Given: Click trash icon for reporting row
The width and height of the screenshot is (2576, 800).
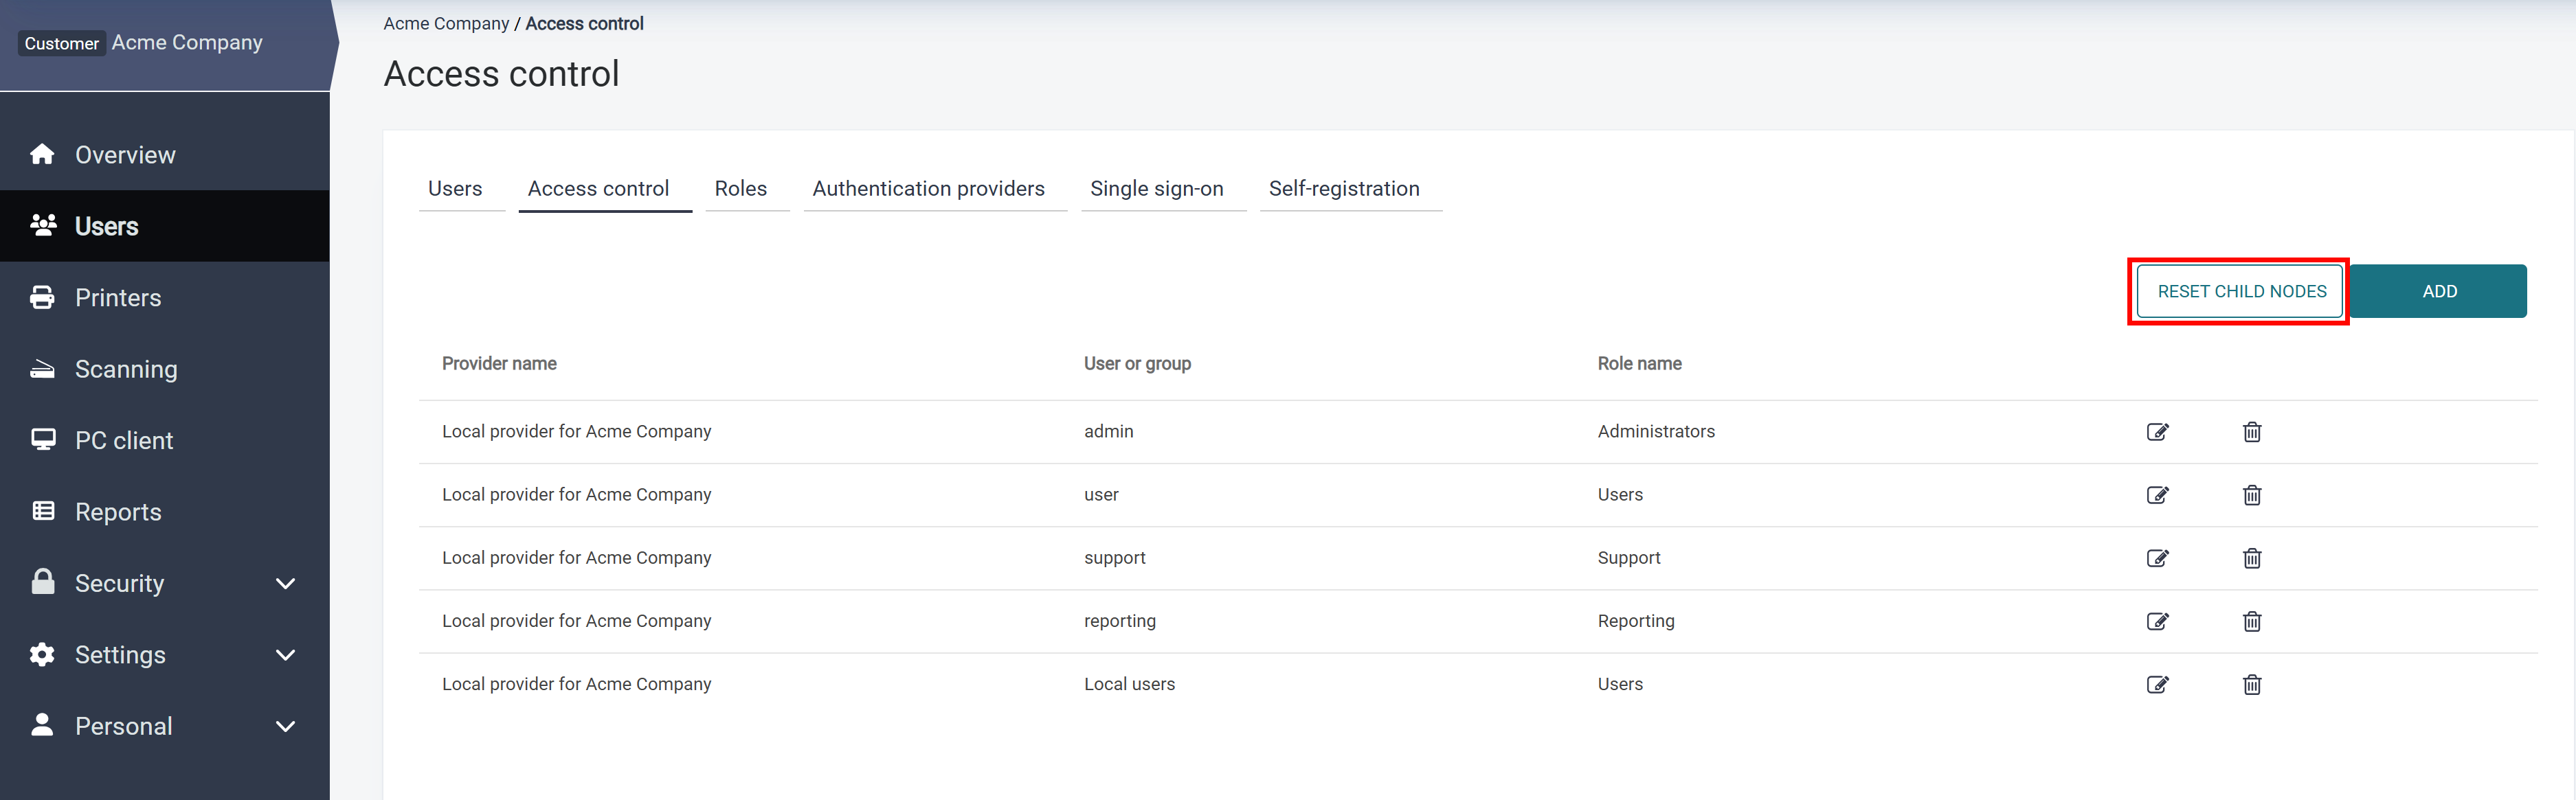Looking at the screenshot, I should point(2251,621).
